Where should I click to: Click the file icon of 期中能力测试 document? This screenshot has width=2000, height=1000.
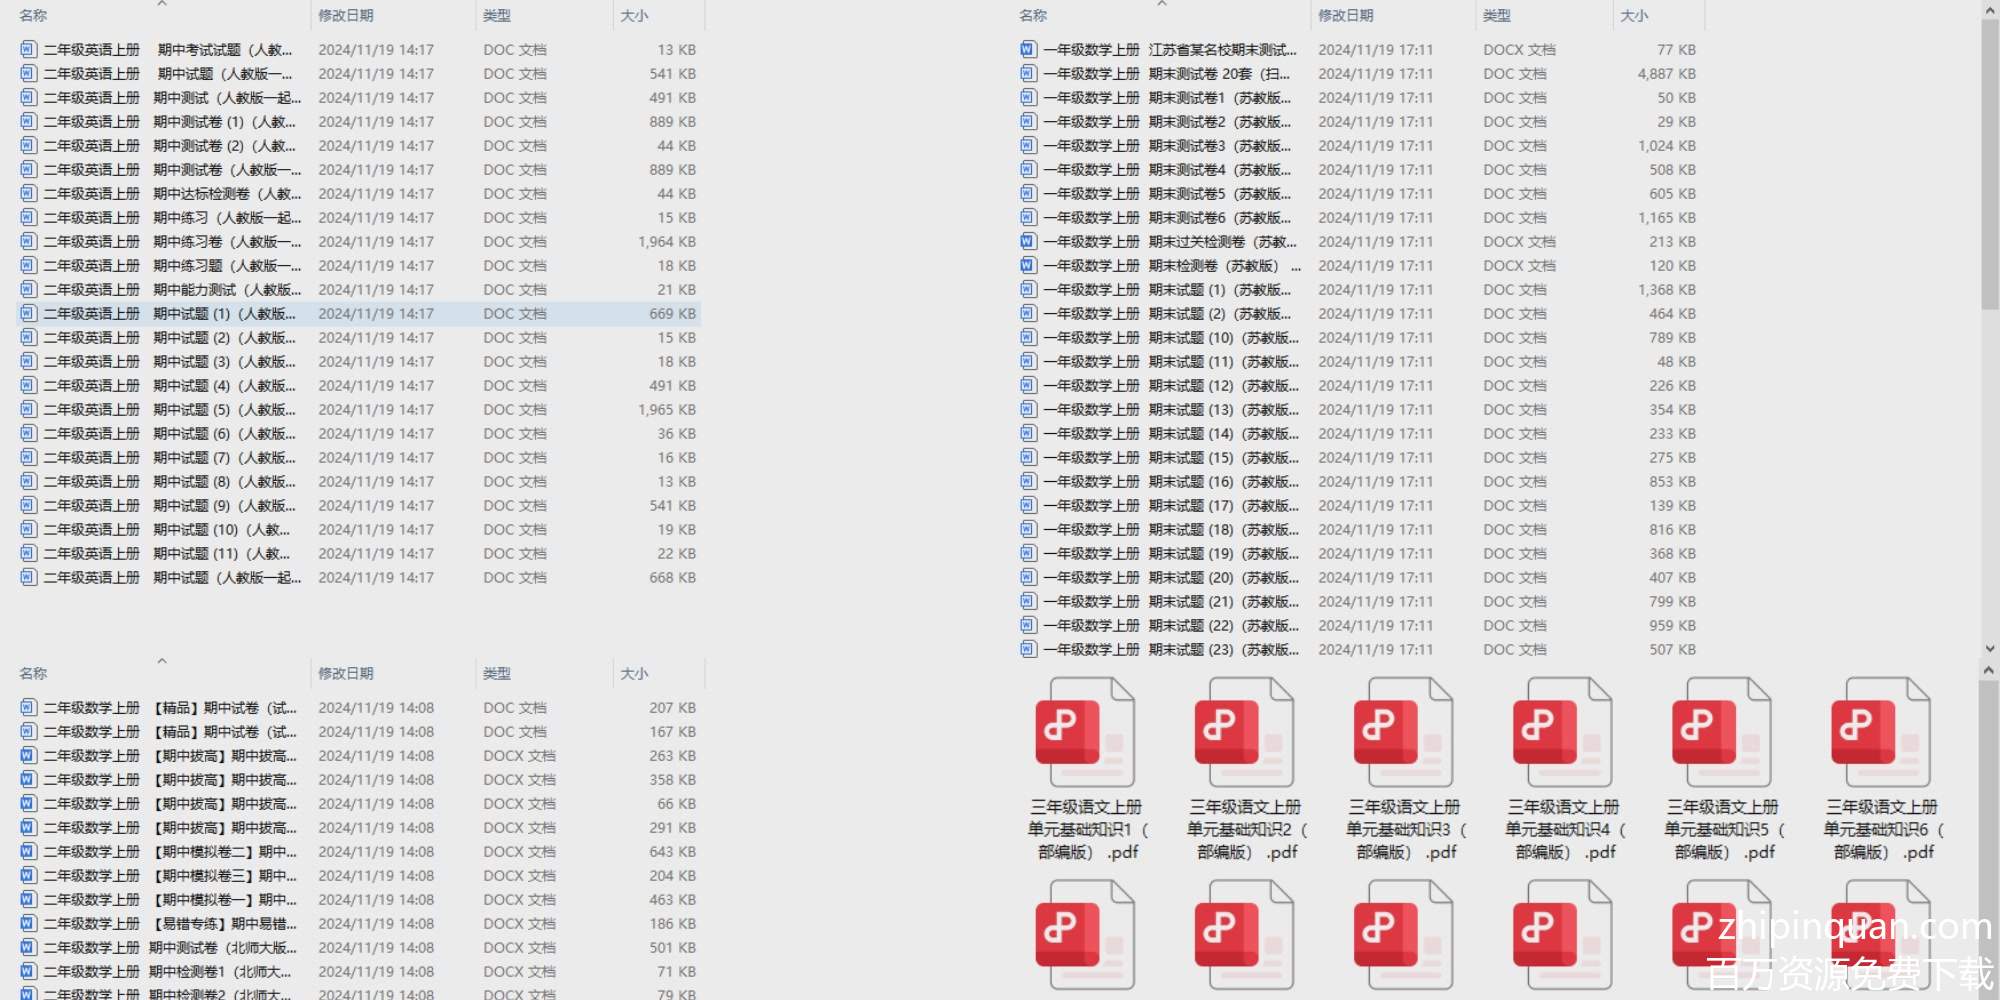[28, 289]
